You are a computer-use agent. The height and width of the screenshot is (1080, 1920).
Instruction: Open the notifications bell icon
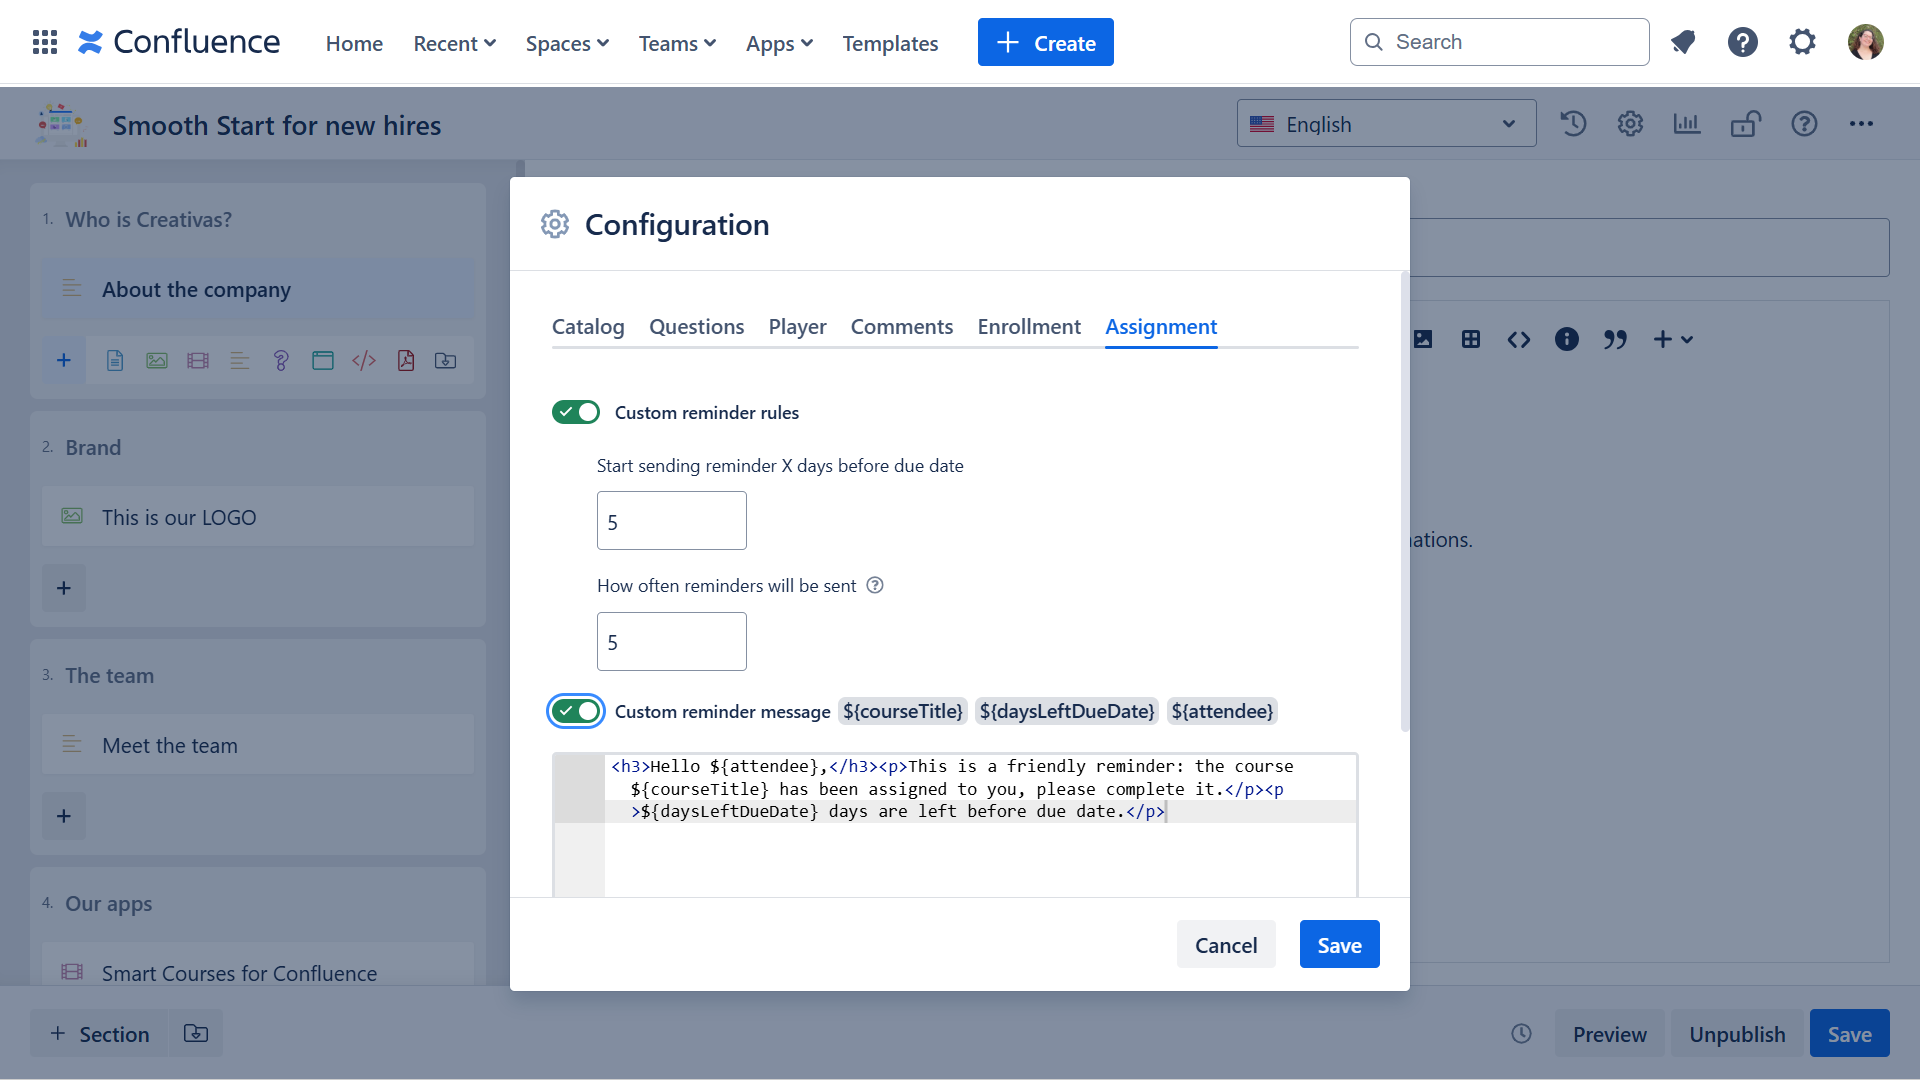(1683, 42)
